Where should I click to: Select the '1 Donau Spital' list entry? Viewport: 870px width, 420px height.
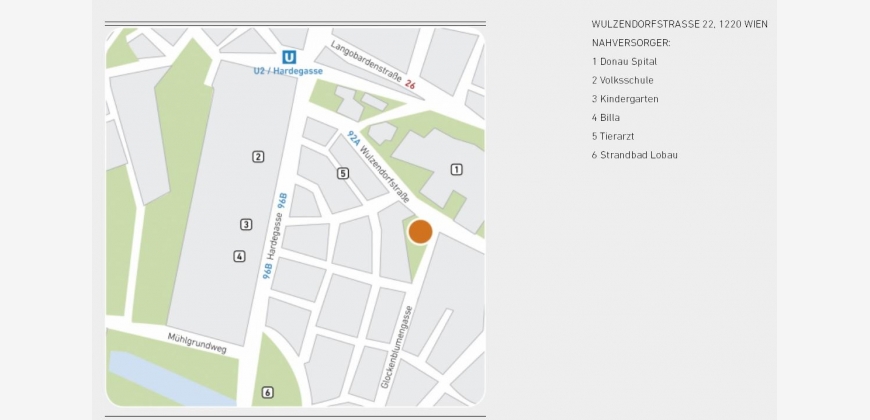(x=624, y=62)
